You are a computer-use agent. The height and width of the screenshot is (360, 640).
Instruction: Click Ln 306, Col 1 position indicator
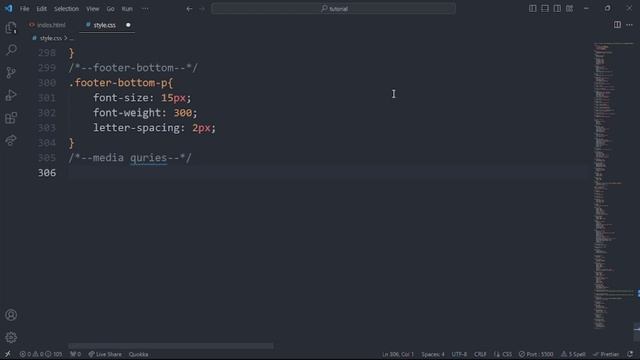point(398,354)
